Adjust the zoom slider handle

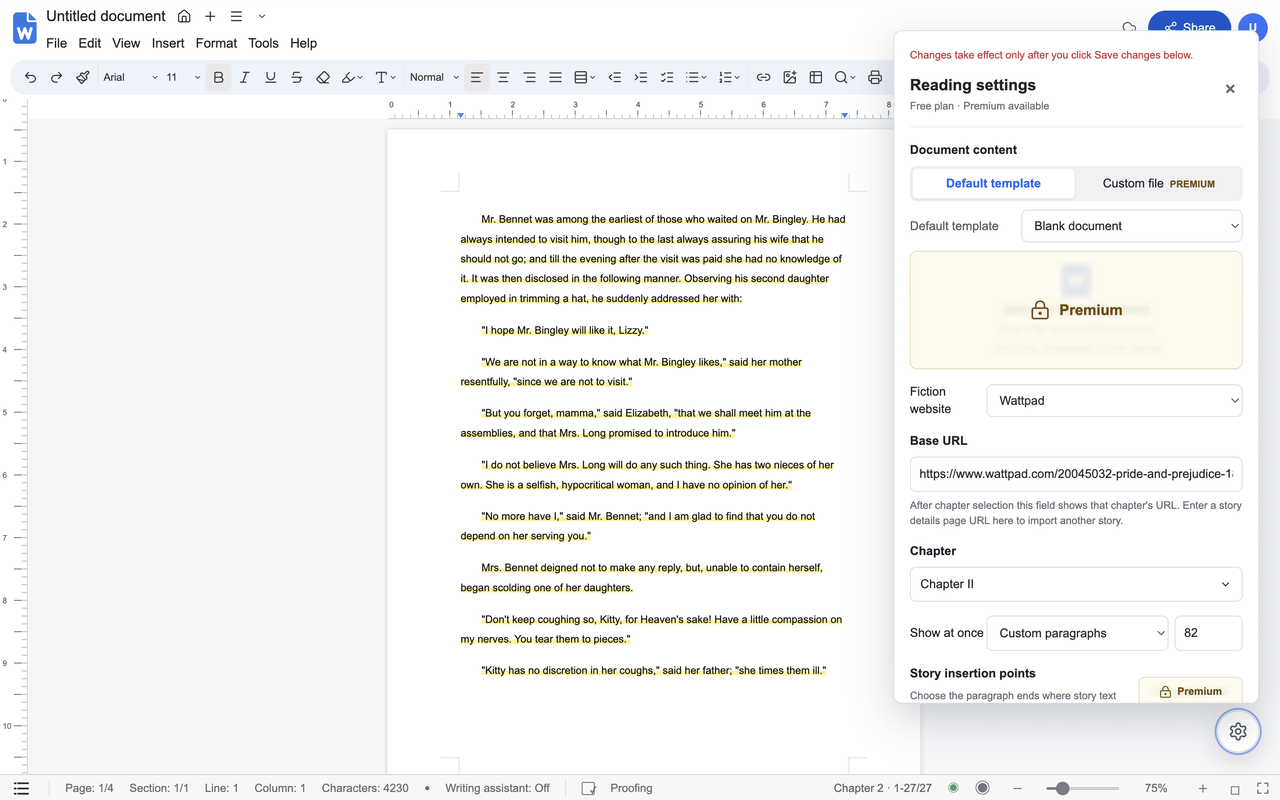[x=1062, y=788]
